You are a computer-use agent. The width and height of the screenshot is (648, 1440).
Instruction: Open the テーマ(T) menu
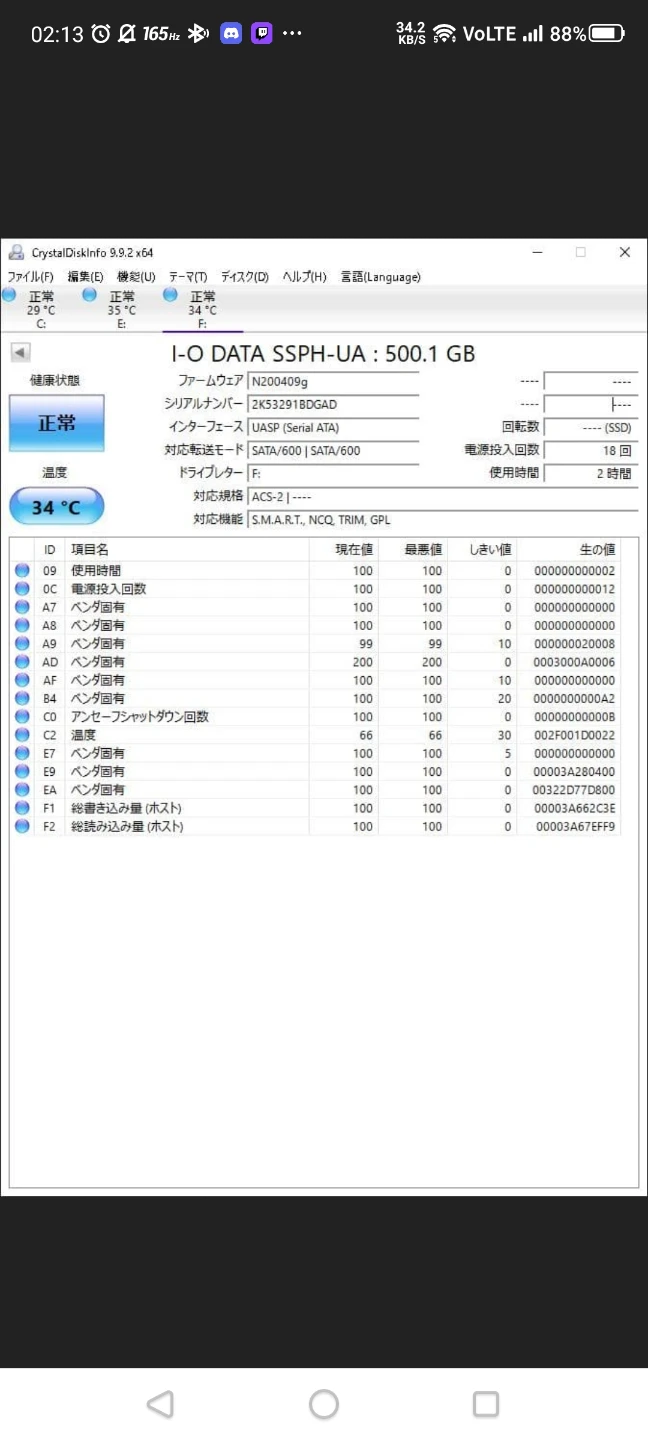(x=188, y=277)
